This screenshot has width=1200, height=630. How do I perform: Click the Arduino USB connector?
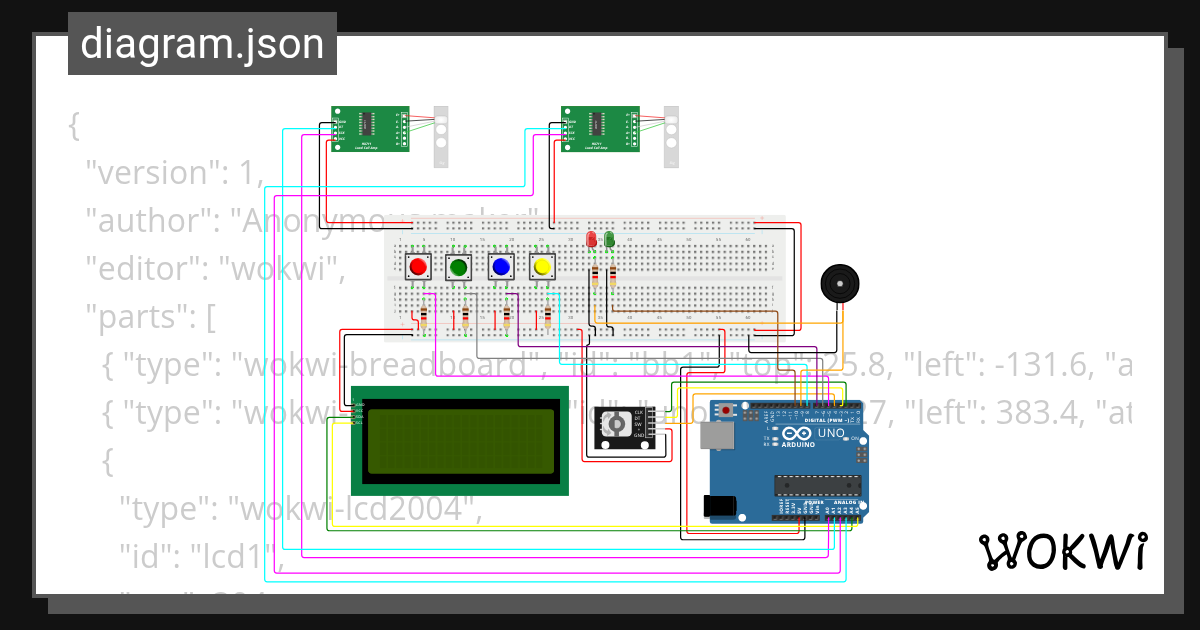point(717,437)
